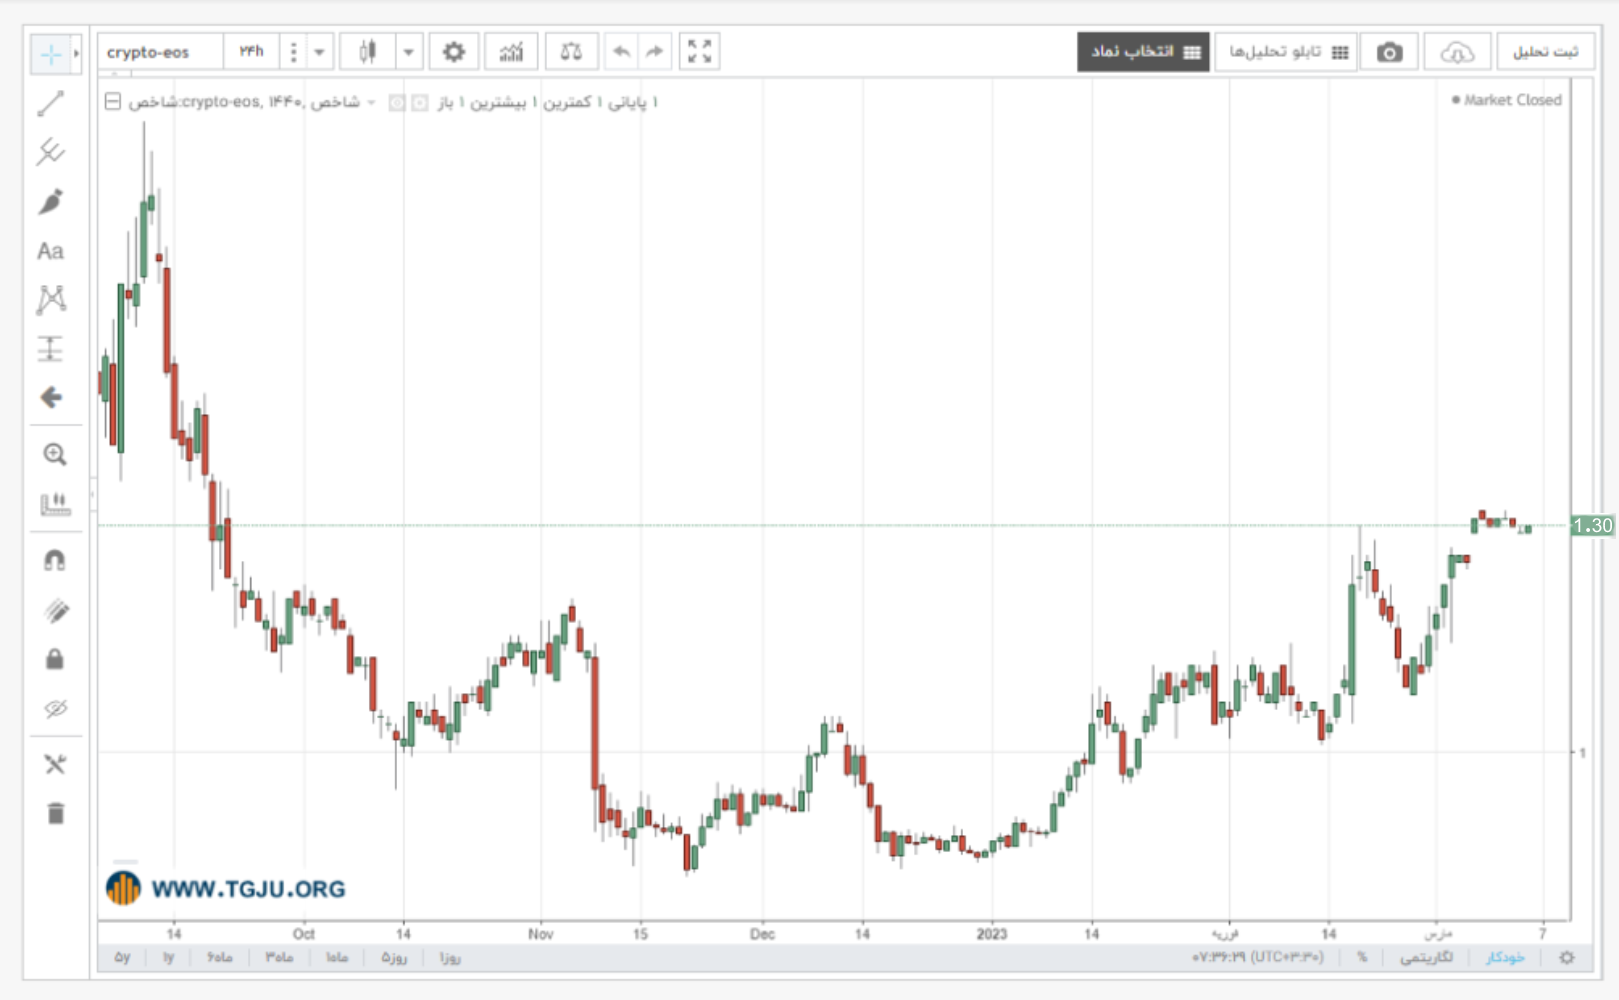Toggle auto scale (خودکار)
The image size is (1619, 1000).
[x=1505, y=958]
